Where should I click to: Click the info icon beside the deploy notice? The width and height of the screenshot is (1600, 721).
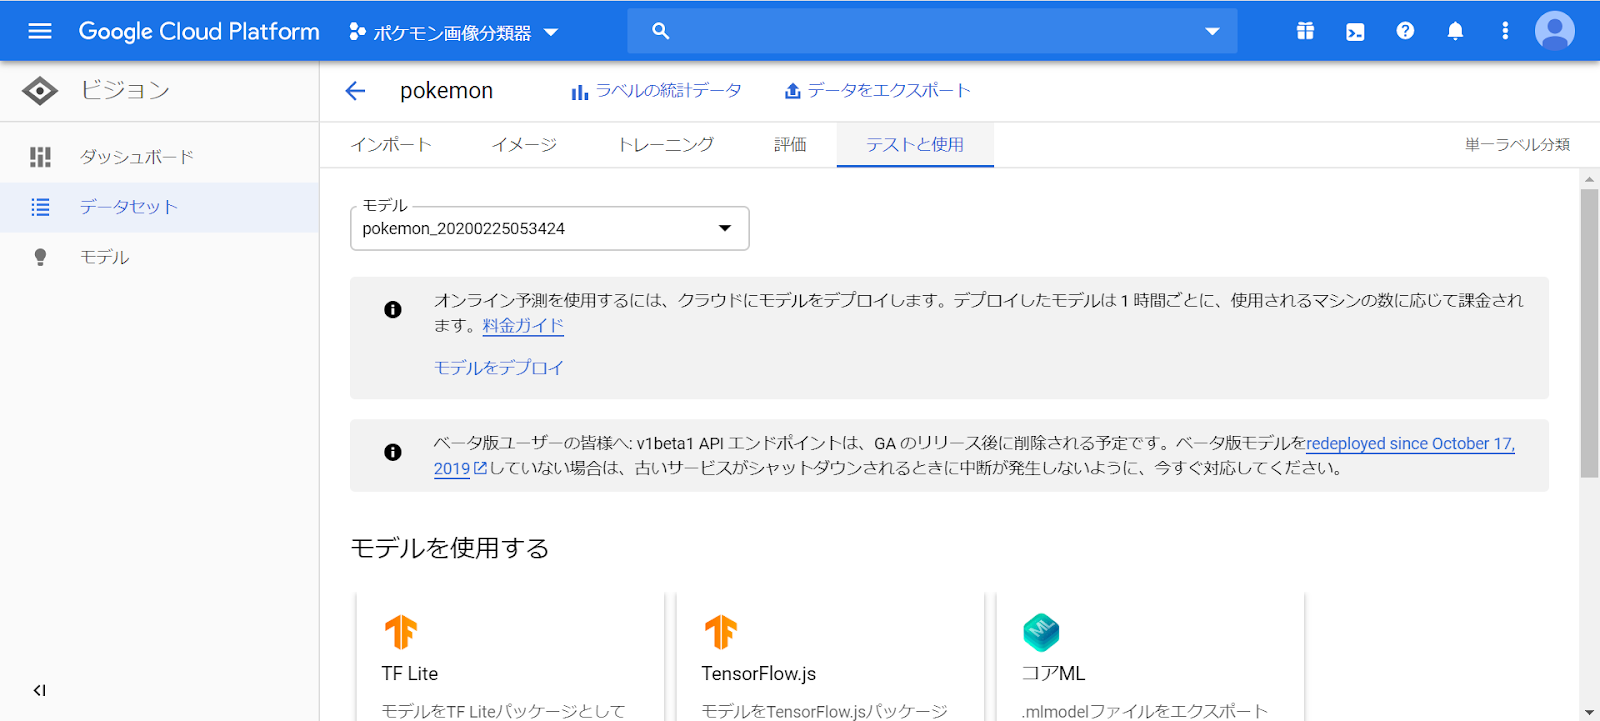(x=393, y=310)
